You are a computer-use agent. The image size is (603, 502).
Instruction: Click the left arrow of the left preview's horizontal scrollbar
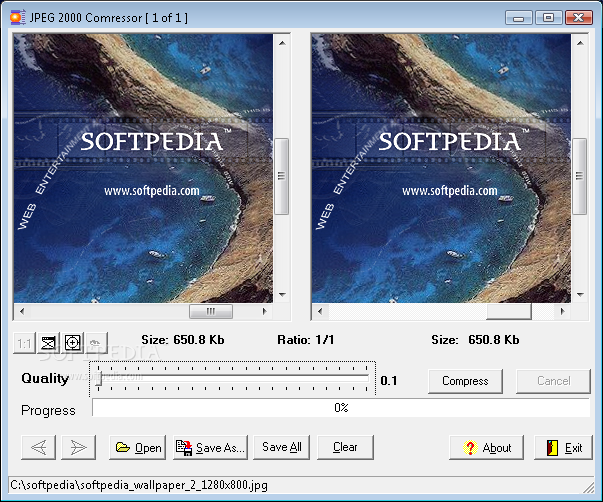pyautogui.click(x=22, y=311)
